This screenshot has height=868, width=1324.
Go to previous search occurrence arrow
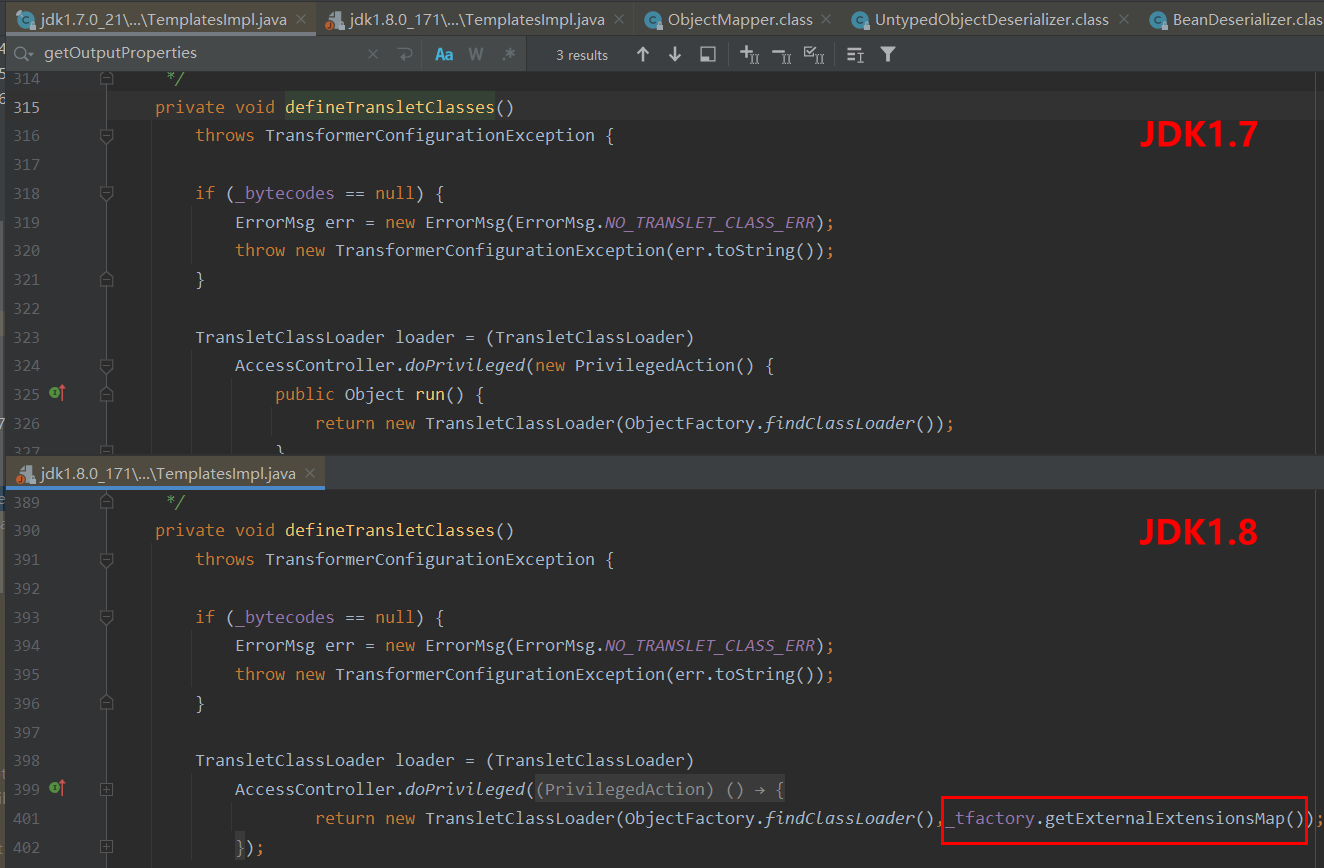[x=643, y=54]
